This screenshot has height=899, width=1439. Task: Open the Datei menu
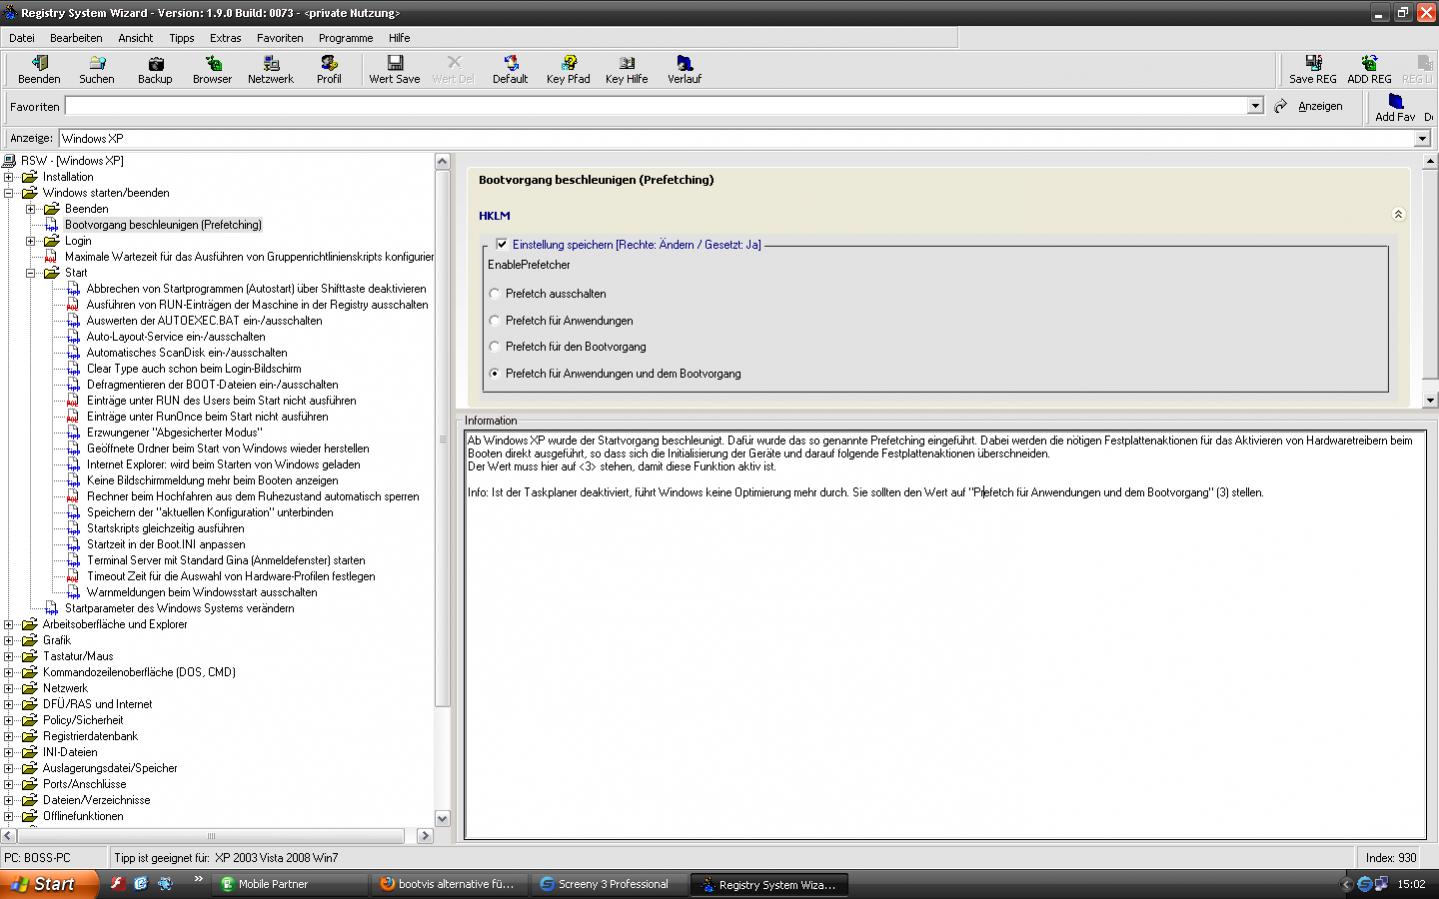pyautogui.click(x=22, y=38)
